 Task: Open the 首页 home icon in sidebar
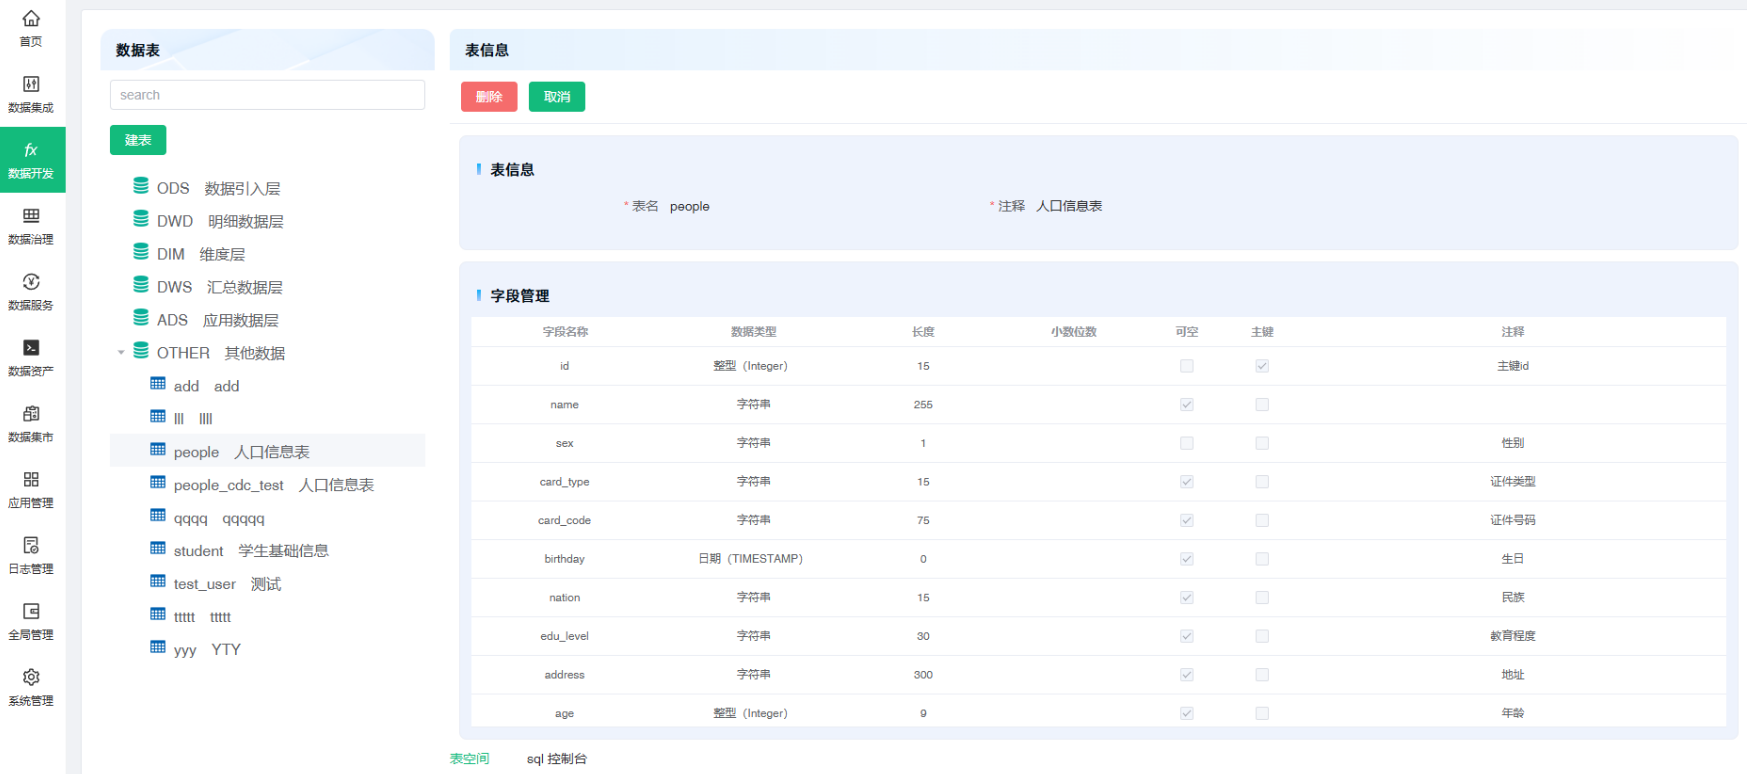point(31,20)
